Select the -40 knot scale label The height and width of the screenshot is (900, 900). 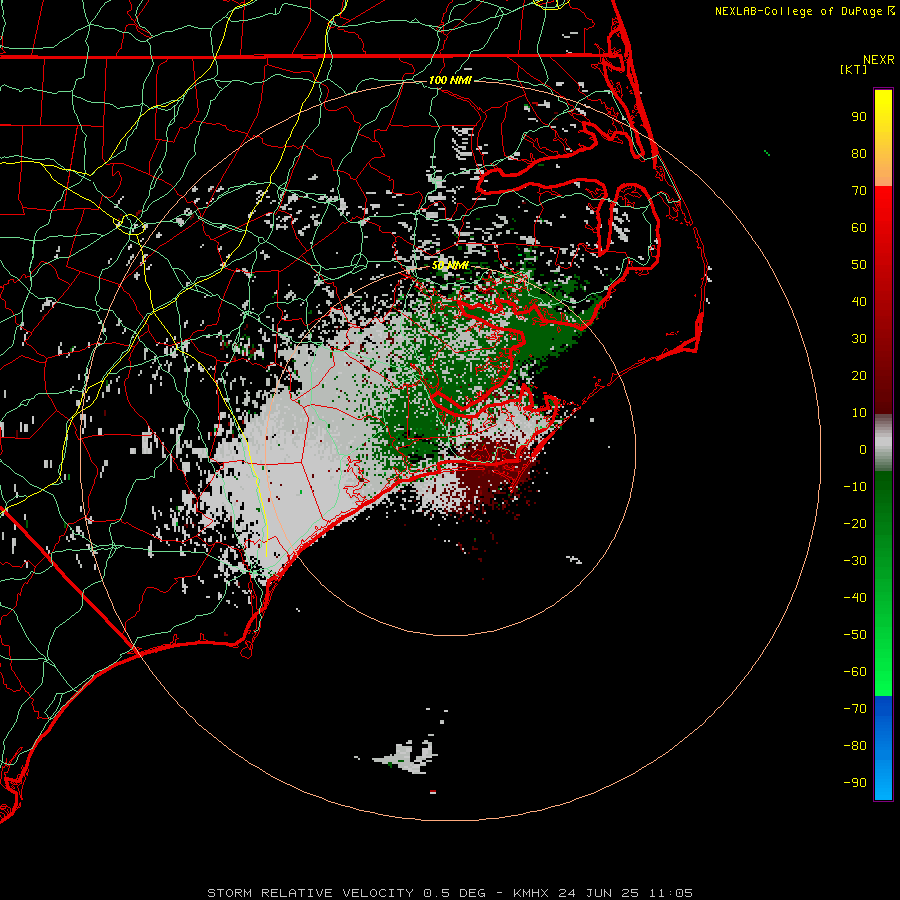pos(855,598)
